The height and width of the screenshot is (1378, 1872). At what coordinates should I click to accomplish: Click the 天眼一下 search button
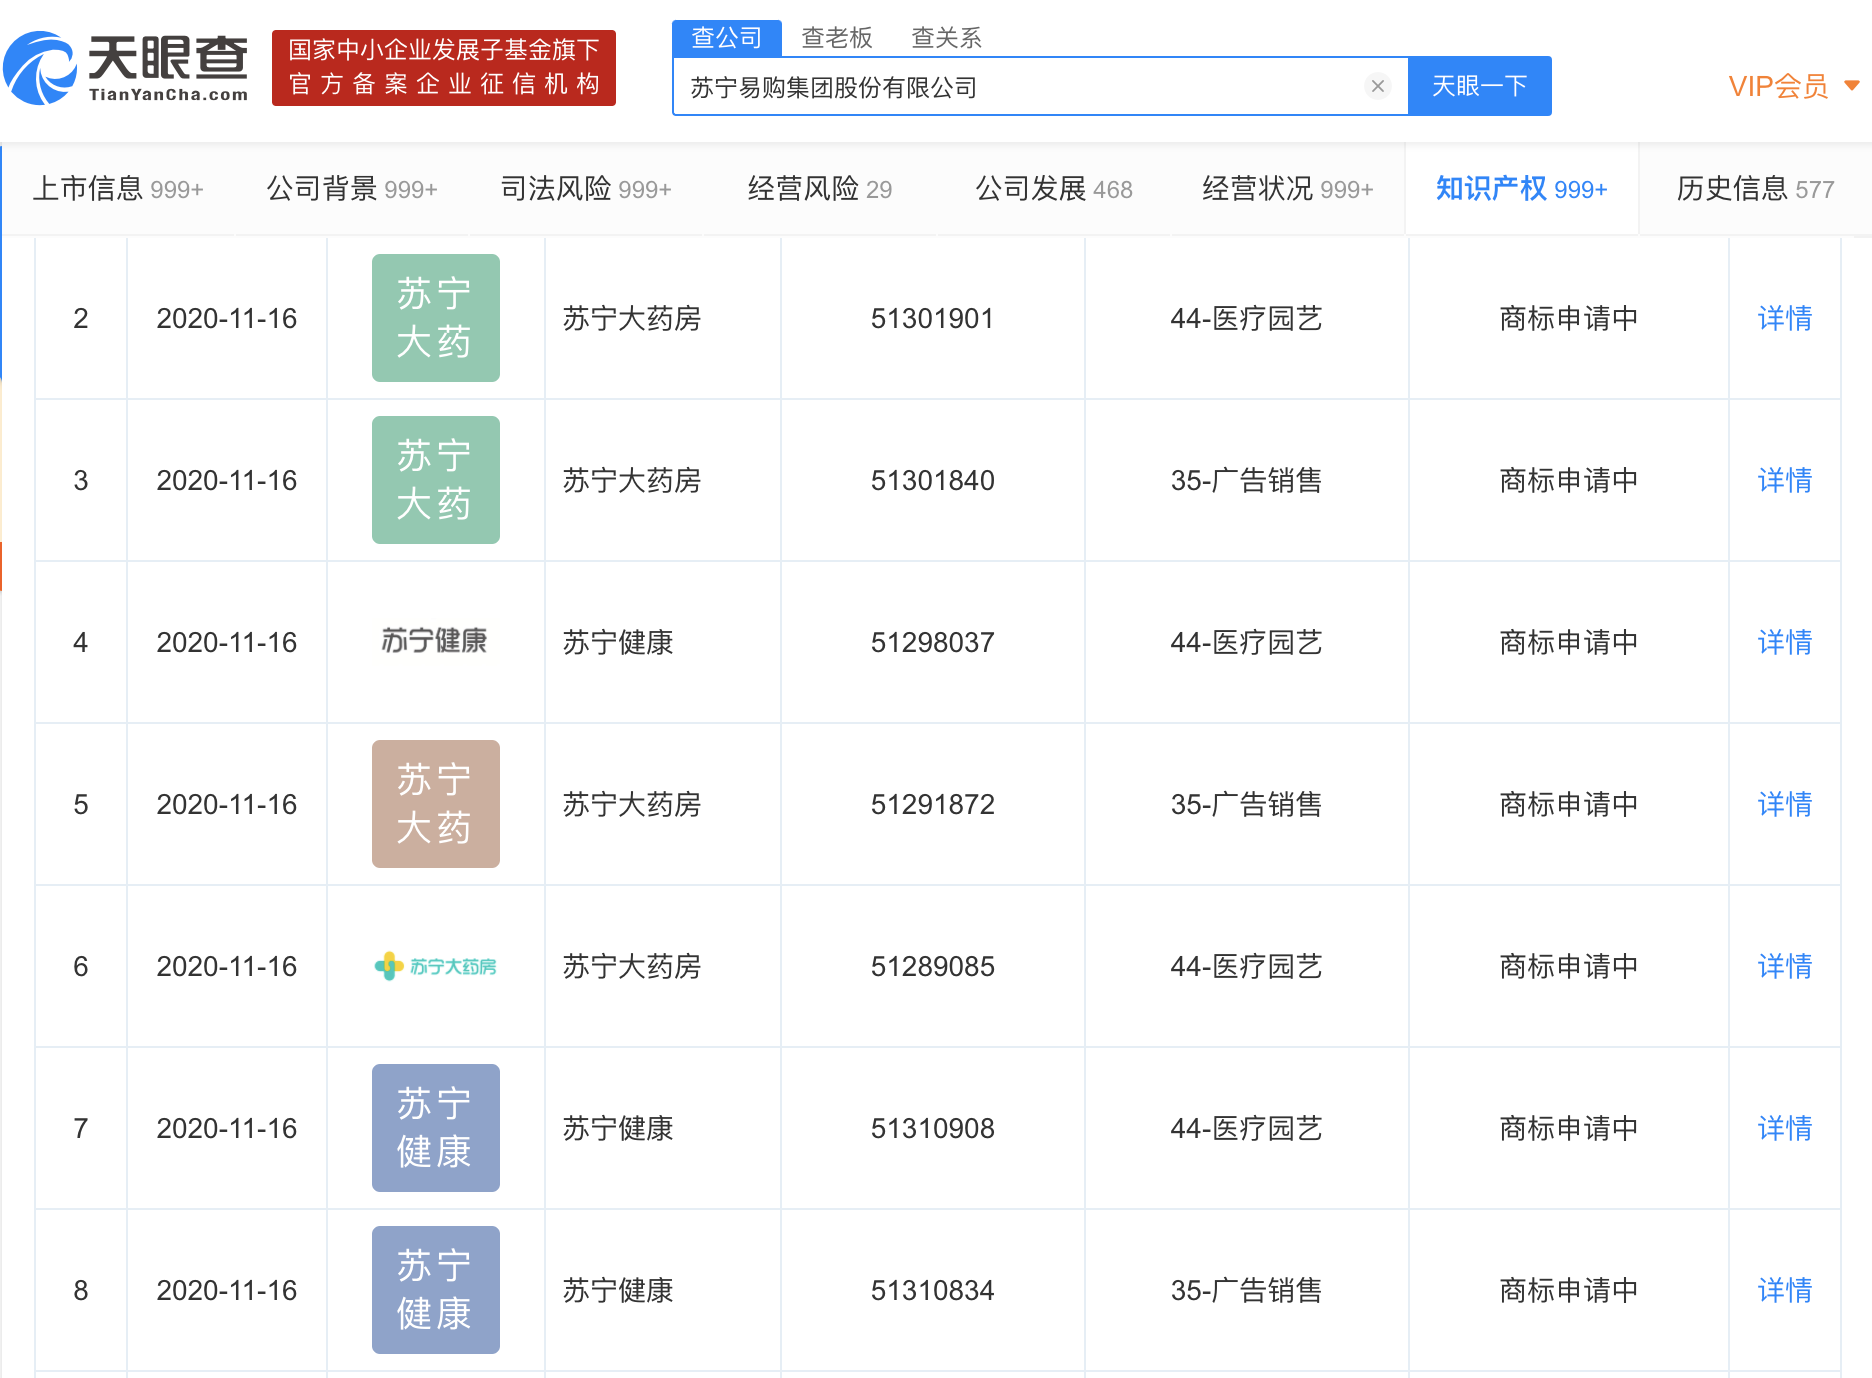[x=1479, y=86]
